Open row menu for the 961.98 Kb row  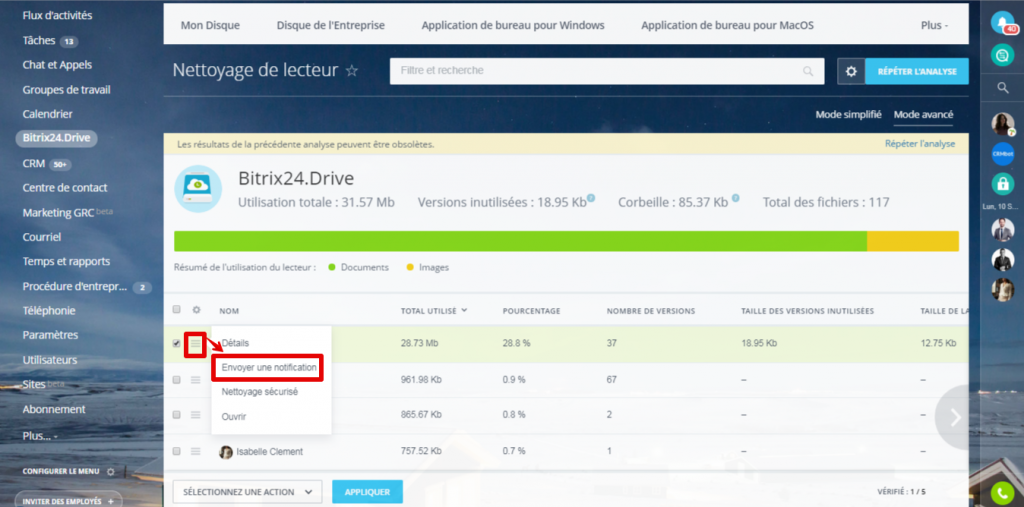pos(195,380)
